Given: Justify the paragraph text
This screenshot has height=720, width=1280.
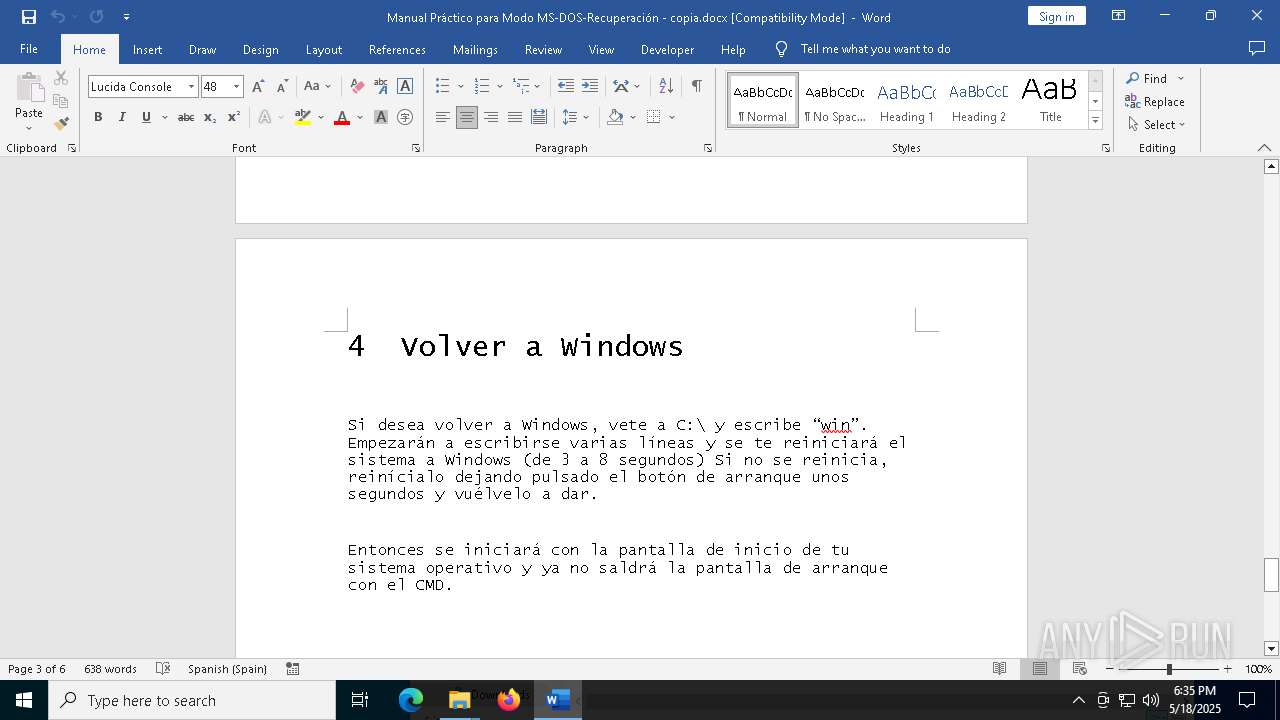Looking at the screenshot, I should click(x=515, y=117).
